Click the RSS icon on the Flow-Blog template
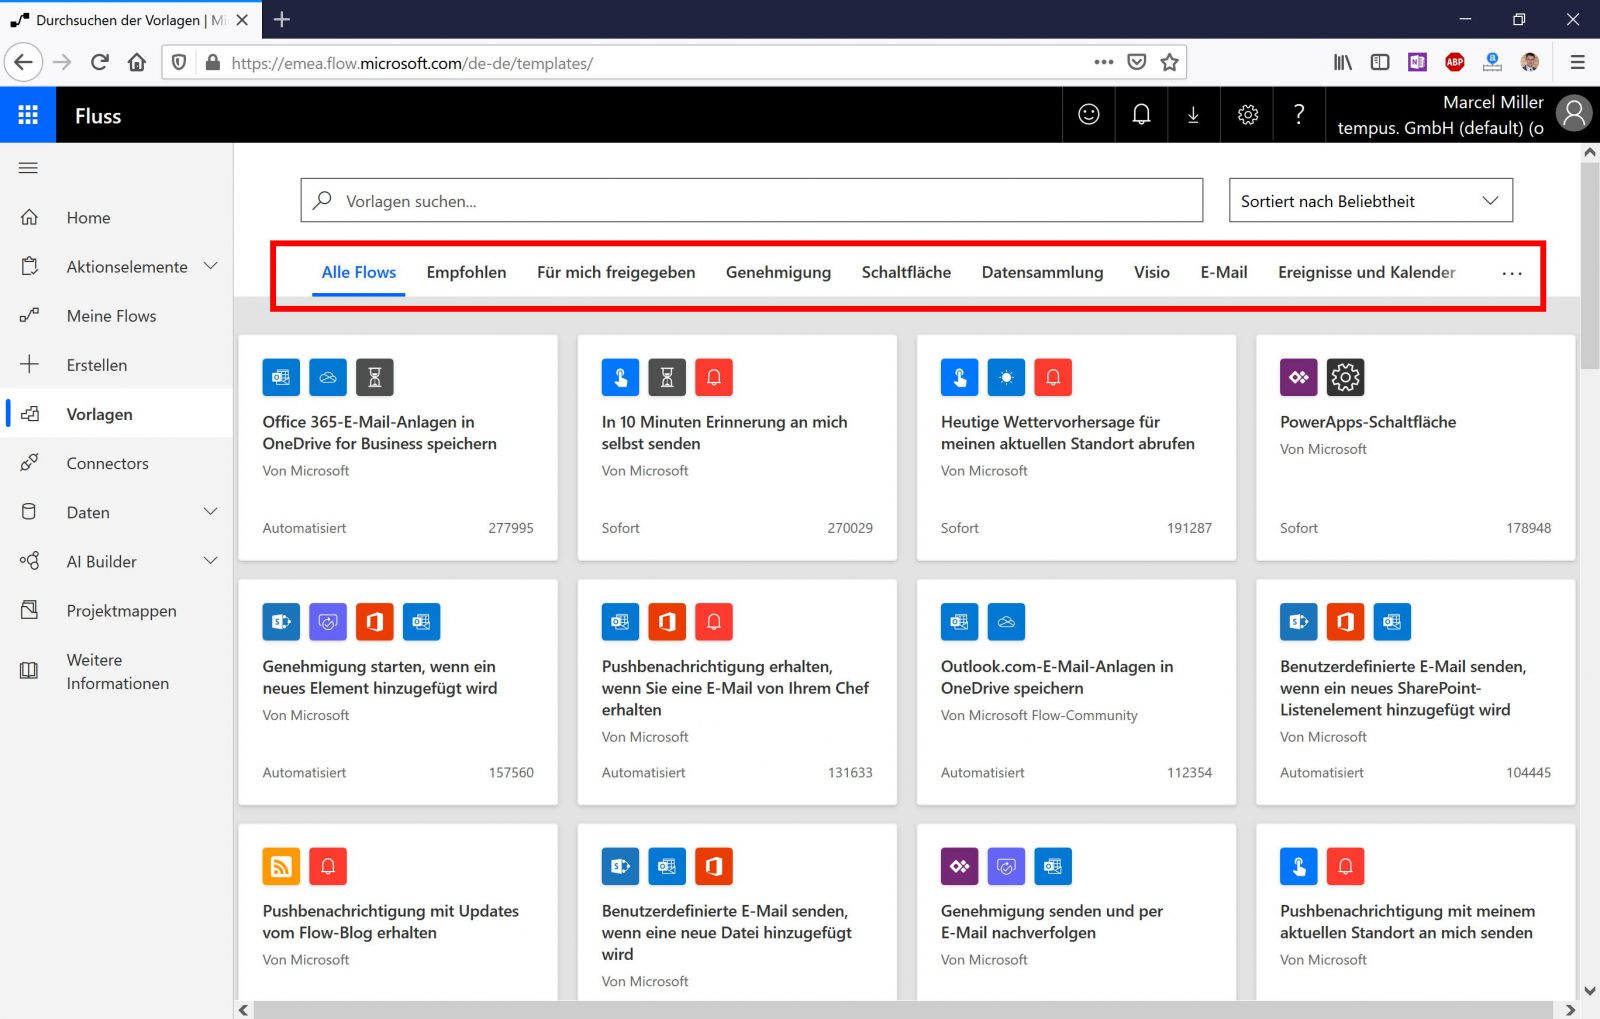This screenshot has width=1600, height=1019. coord(281,866)
